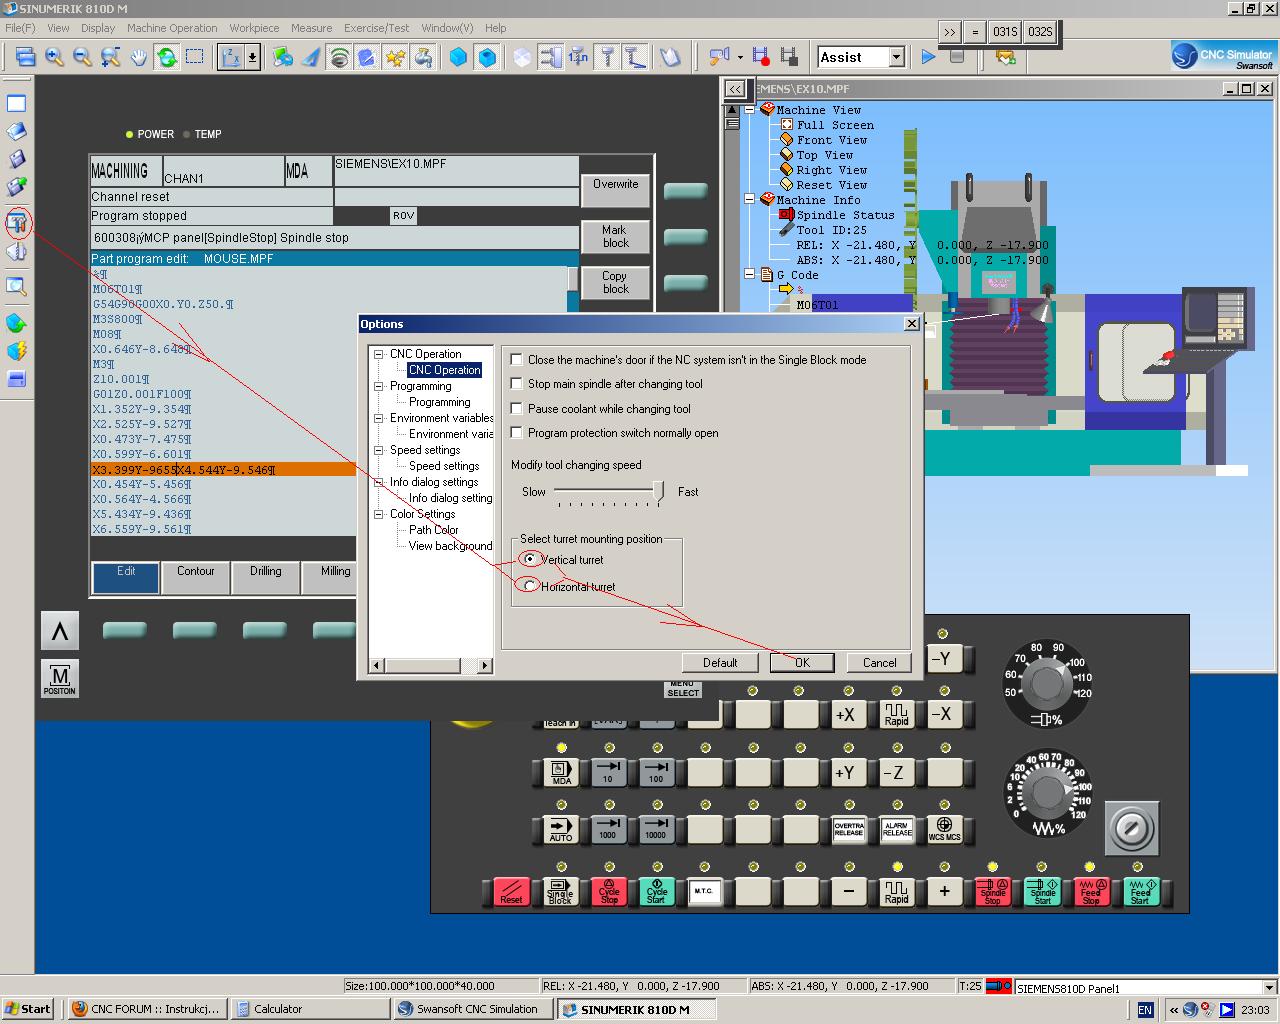This screenshot has height=1024, width=1280.
Task: Click the blue play button beside Assist
Action: coord(928,57)
